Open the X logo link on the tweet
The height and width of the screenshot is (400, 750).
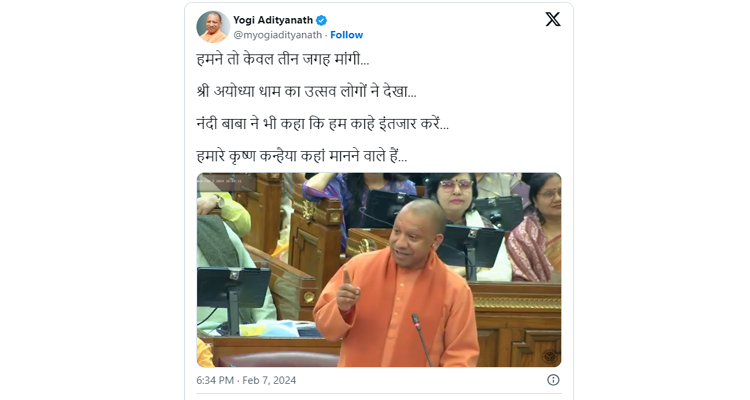click(553, 20)
